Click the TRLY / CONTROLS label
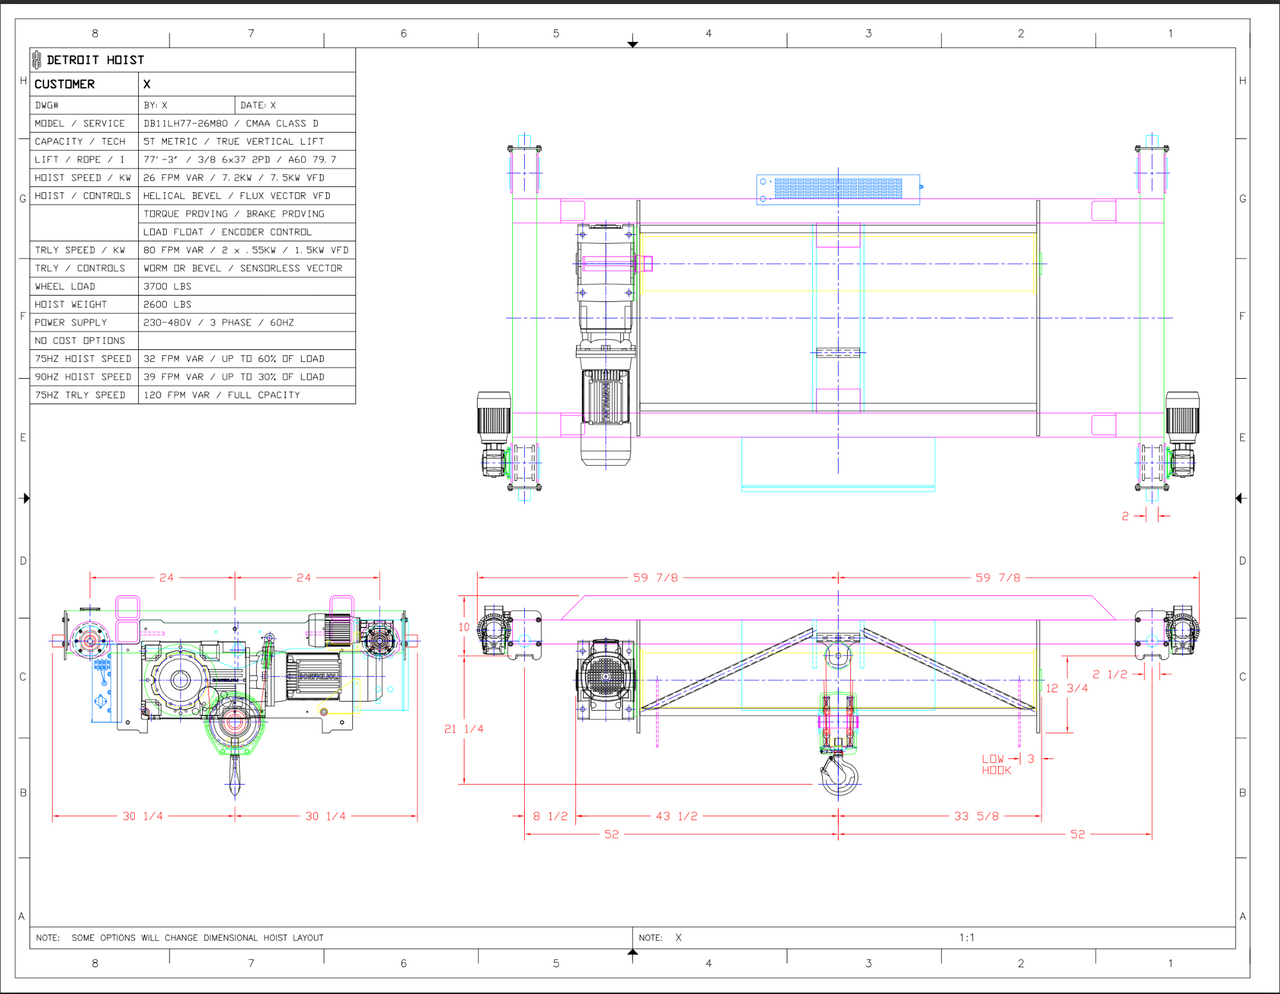Screen dimensions: 1280x994 pos(80,268)
